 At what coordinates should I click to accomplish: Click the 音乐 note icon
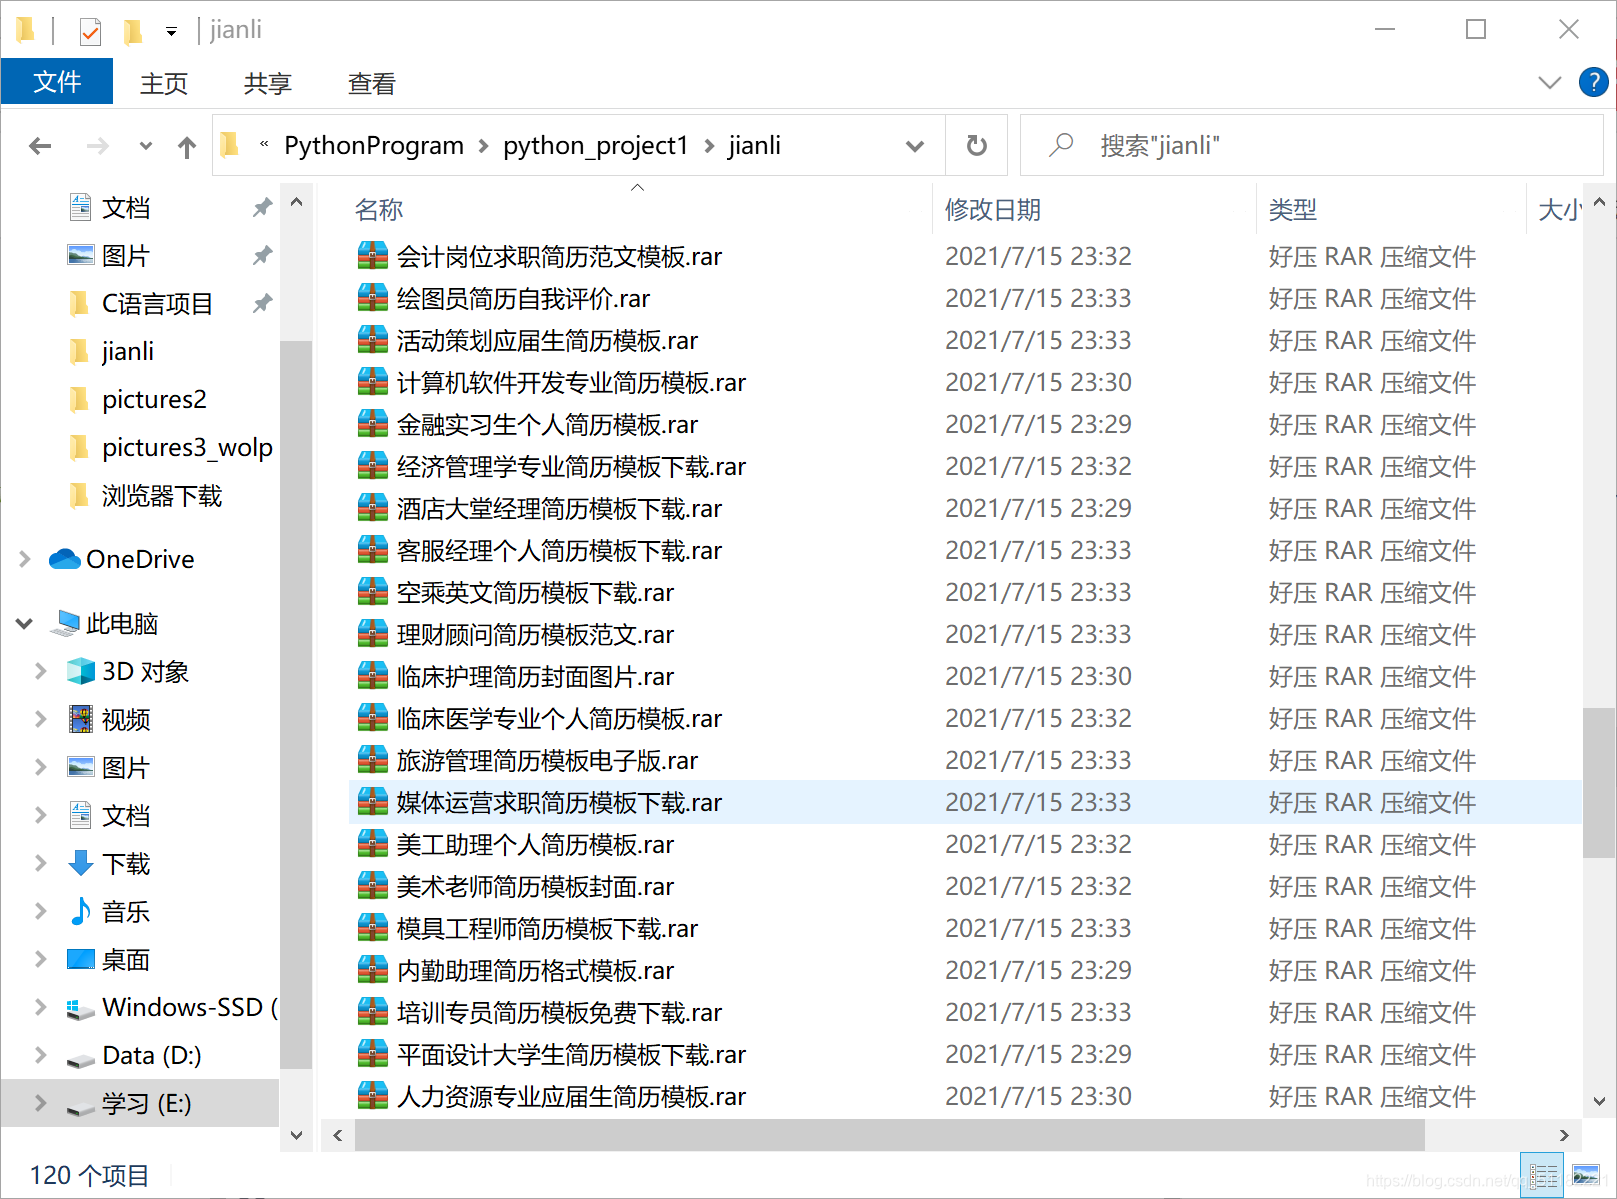tap(81, 911)
